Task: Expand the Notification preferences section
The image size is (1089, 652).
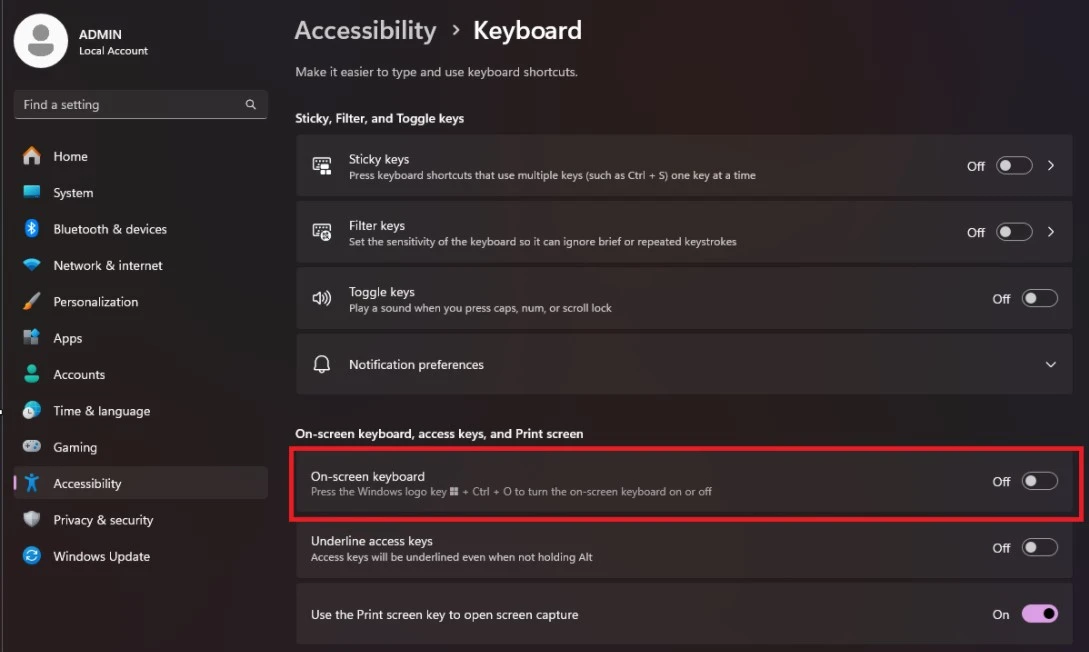Action: click(1050, 365)
